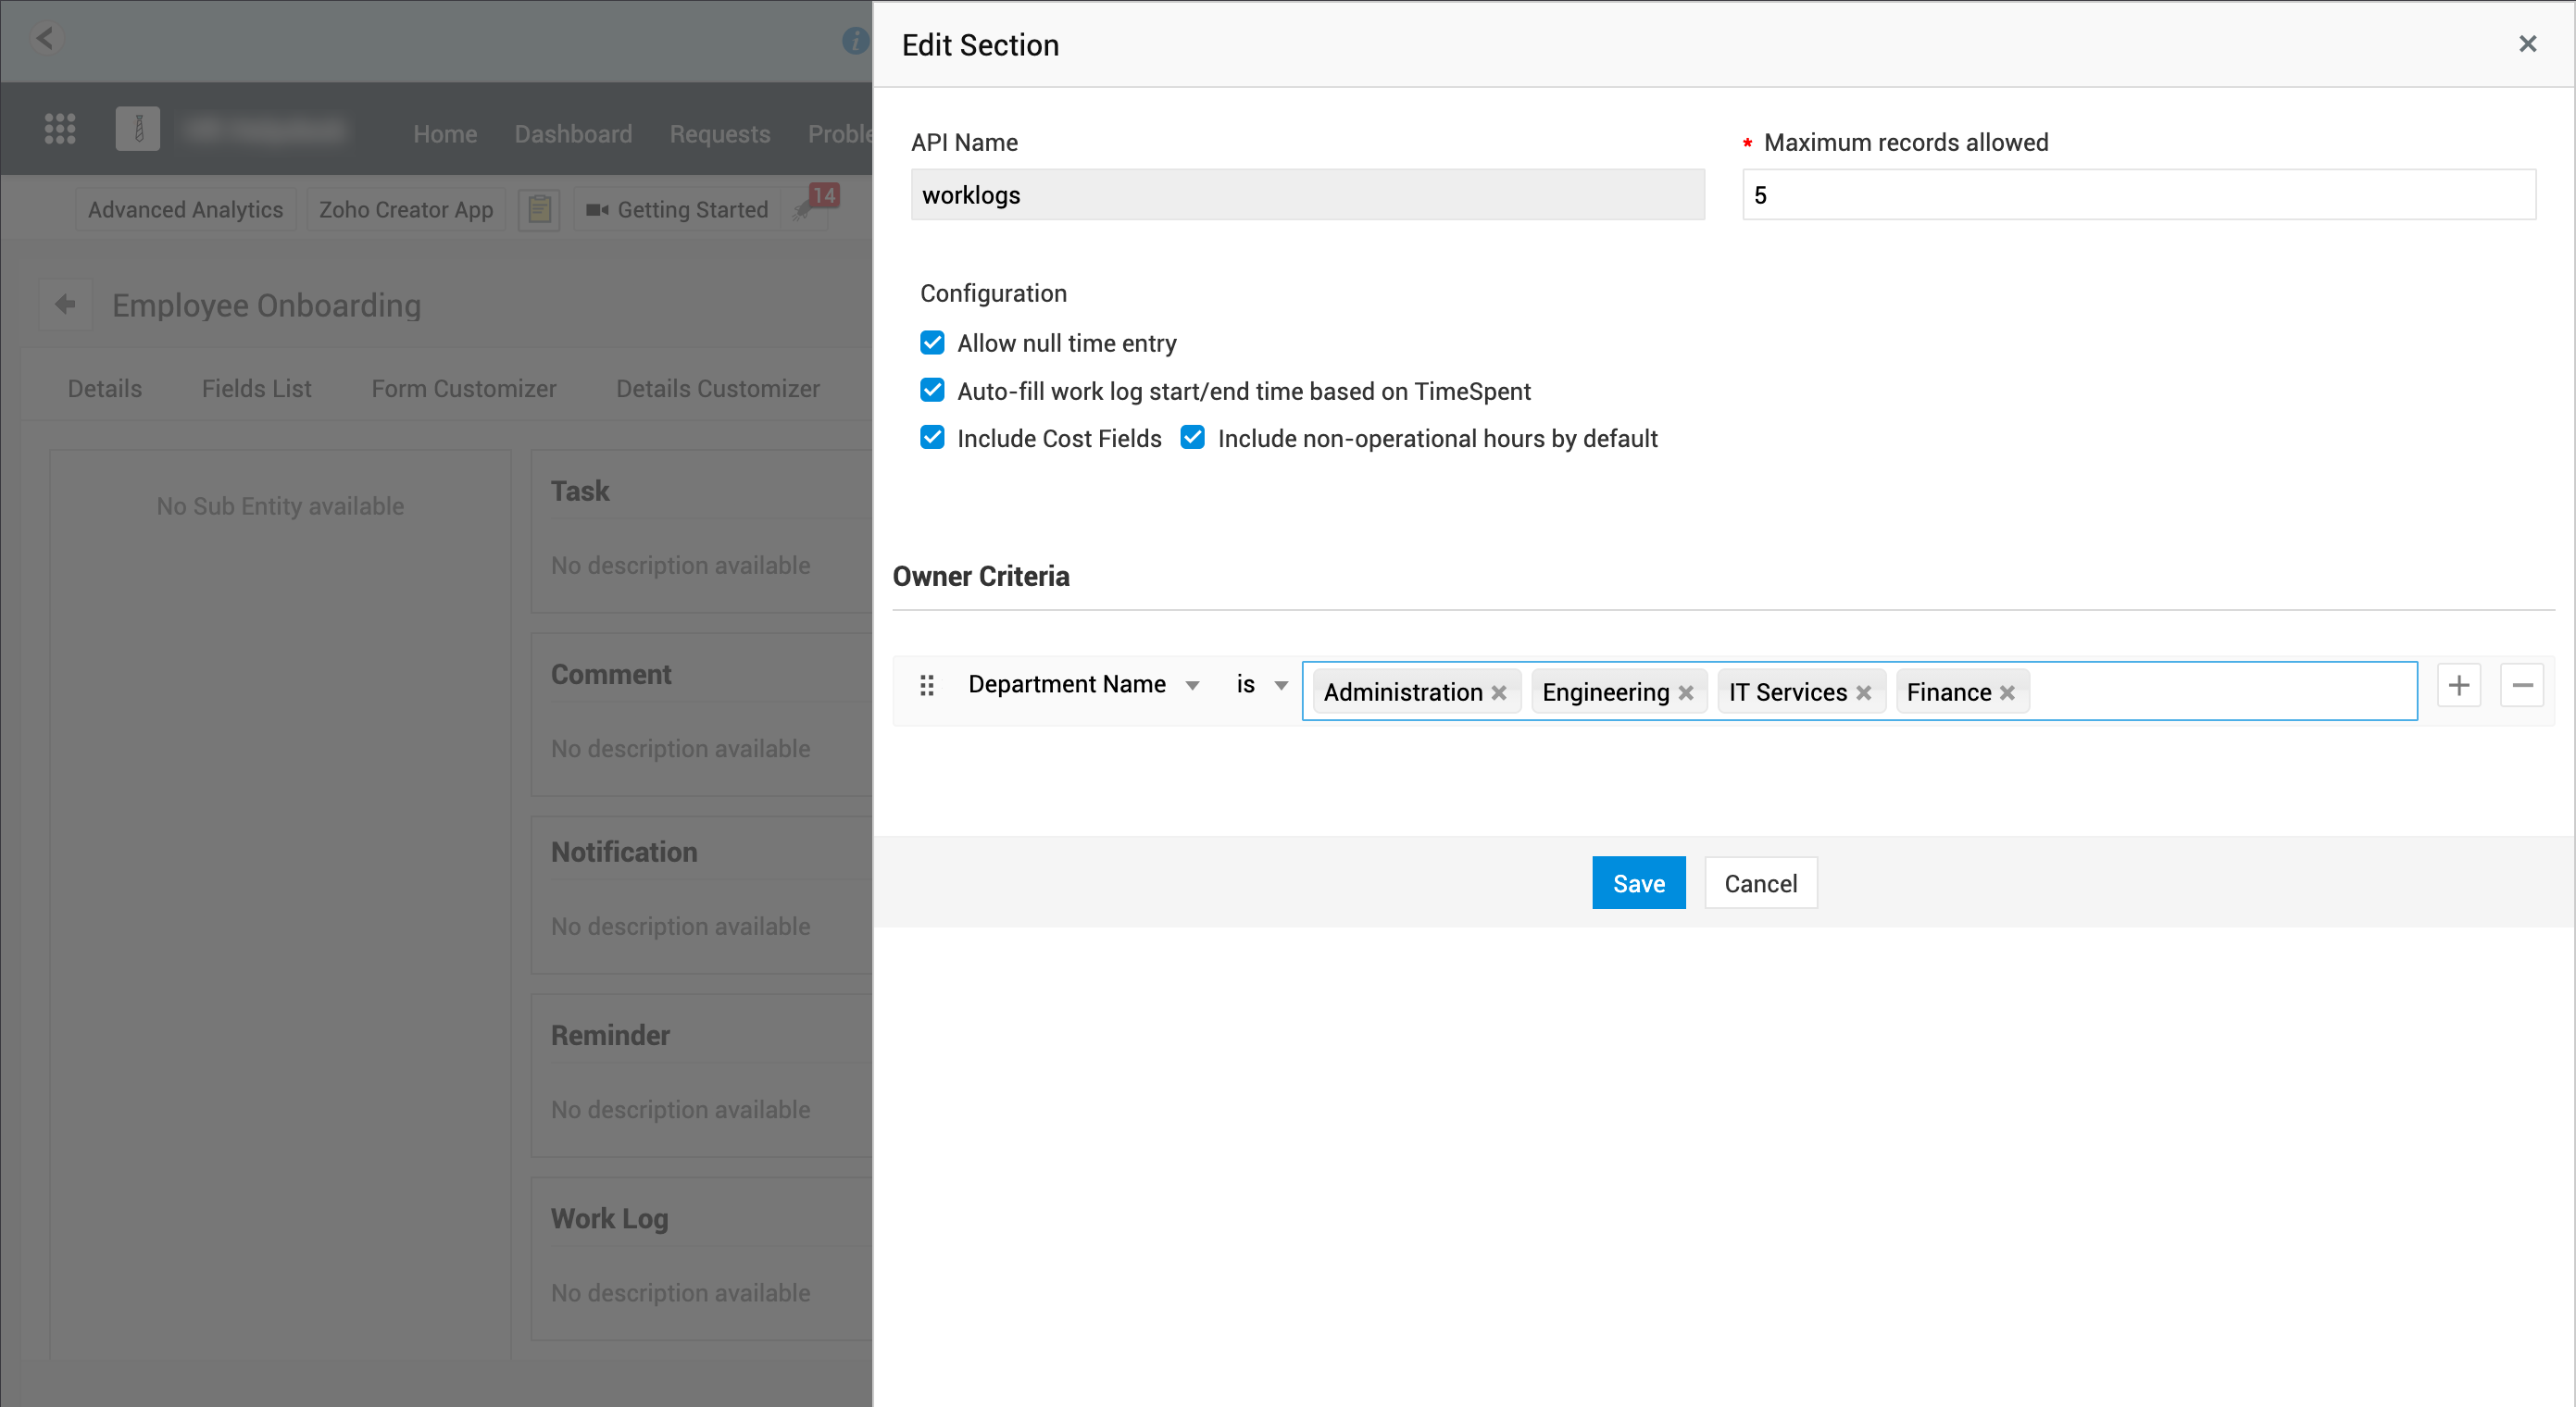Screen dimensions: 2576x1407
Task: Open the apps grid launcher
Action: coord(60,128)
